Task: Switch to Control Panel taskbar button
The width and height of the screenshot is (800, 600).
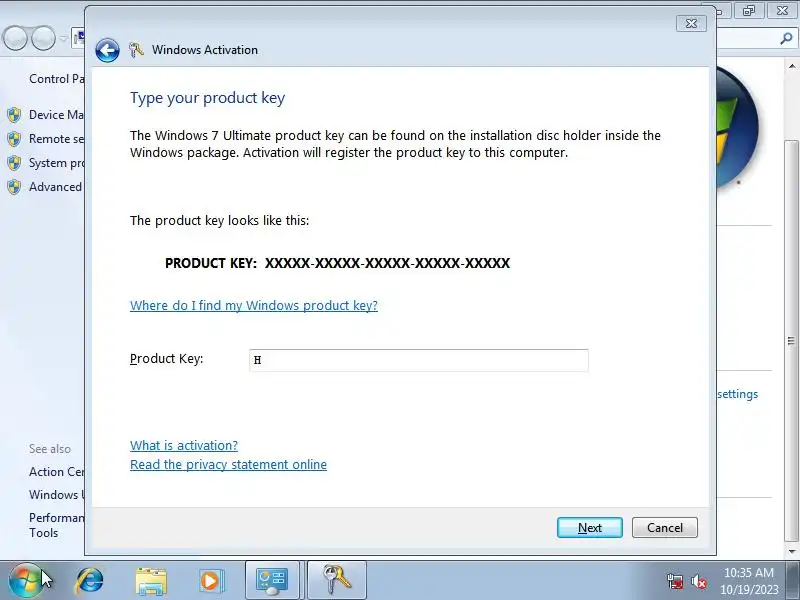Action: pyautogui.click(x=272, y=581)
